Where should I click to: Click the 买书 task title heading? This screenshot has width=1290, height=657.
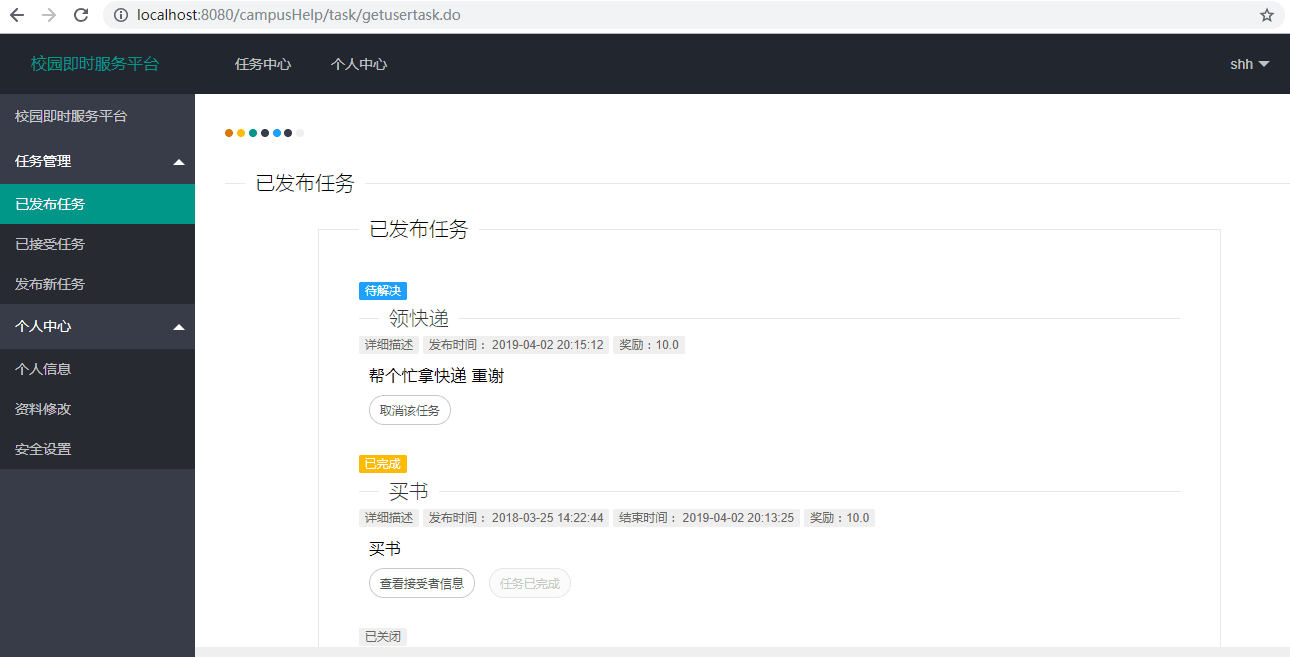click(409, 491)
